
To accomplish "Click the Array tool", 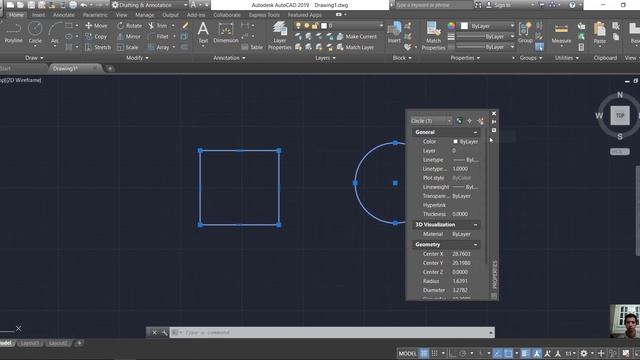I will click(158, 47).
